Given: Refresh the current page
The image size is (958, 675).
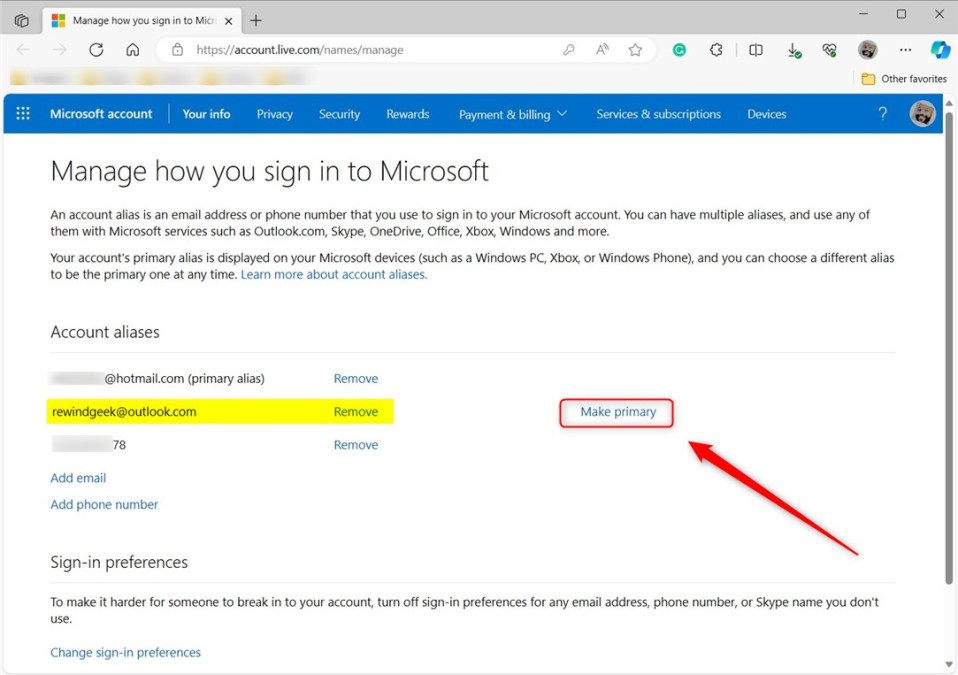Looking at the screenshot, I should point(96,50).
